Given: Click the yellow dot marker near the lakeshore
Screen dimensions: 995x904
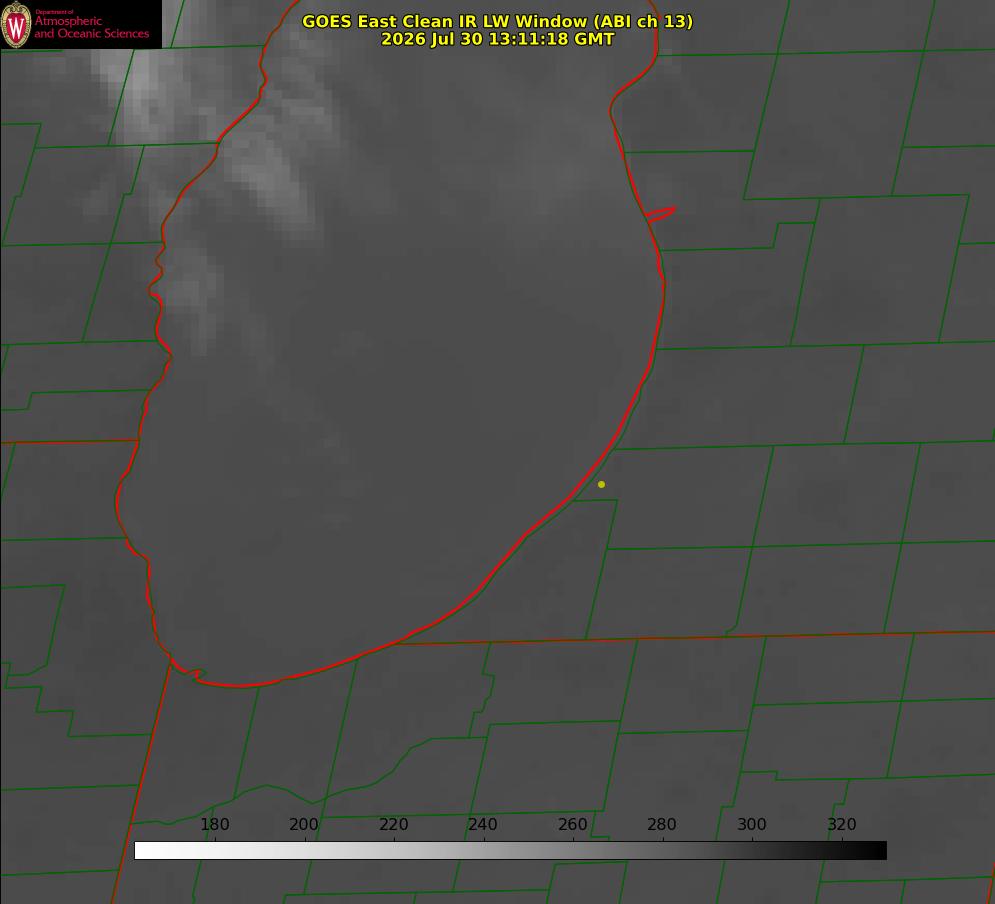Looking at the screenshot, I should click(601, 484).
